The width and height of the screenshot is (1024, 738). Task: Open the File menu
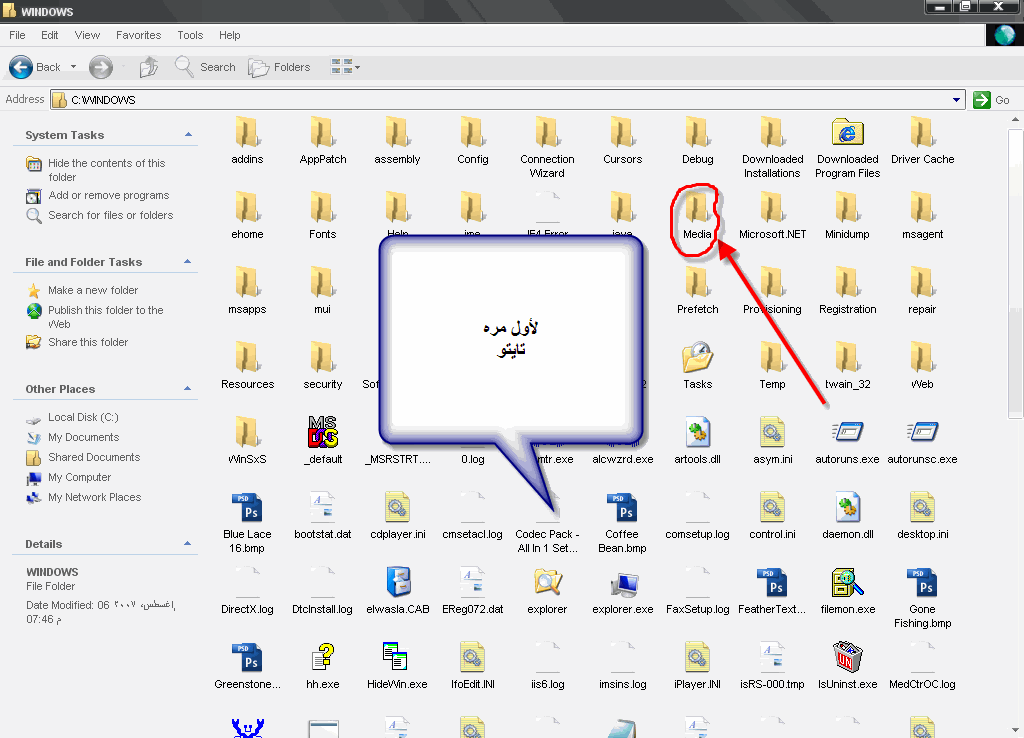click(x=17, y=35)
